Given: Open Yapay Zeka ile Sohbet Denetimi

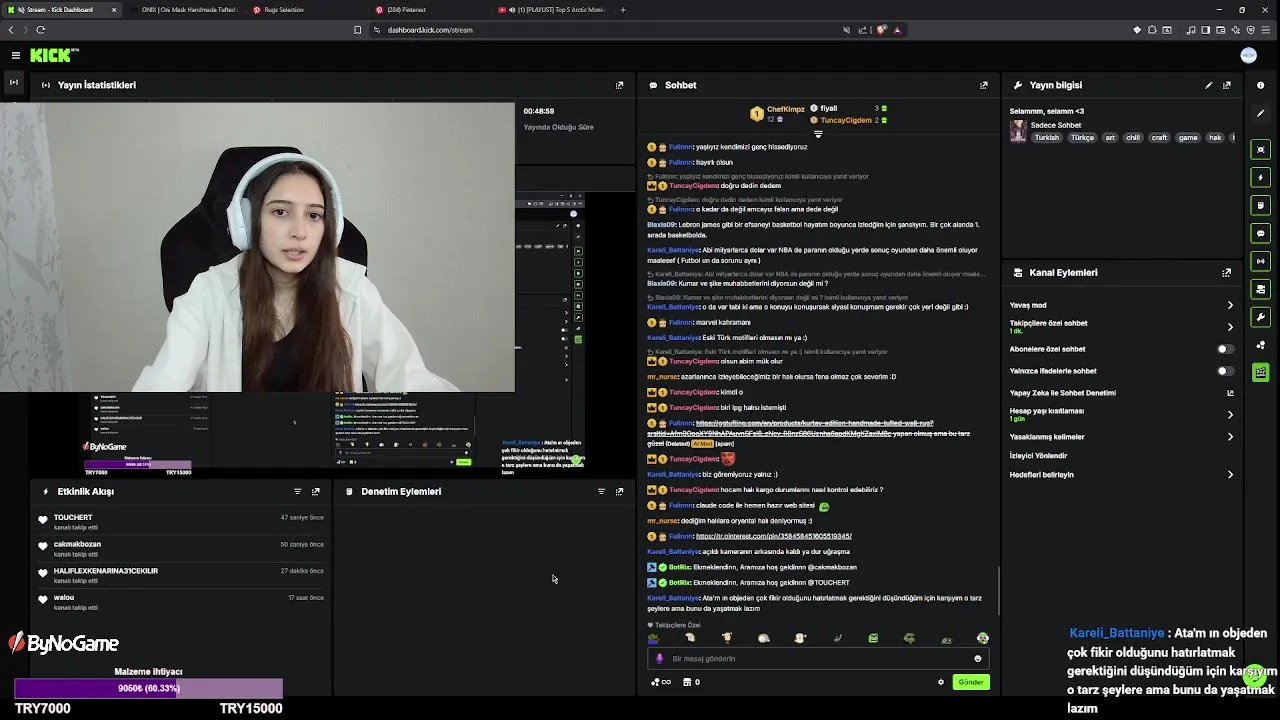Looking at the screenshot, I should click(x=1122, y=393).
